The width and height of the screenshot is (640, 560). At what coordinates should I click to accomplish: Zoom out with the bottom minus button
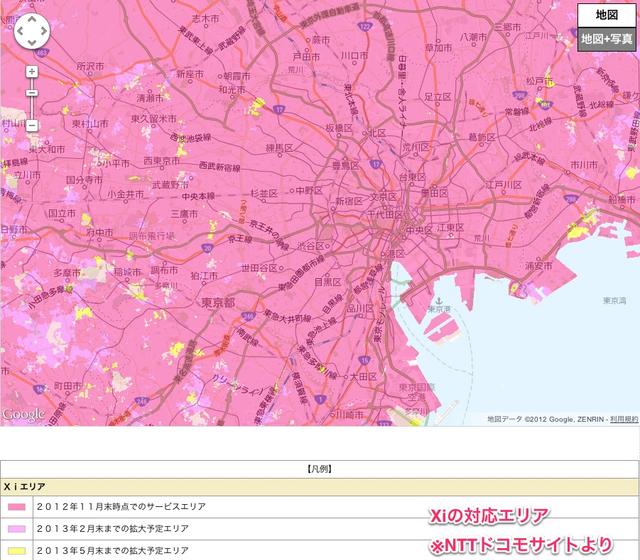click(x=32, y=125)
